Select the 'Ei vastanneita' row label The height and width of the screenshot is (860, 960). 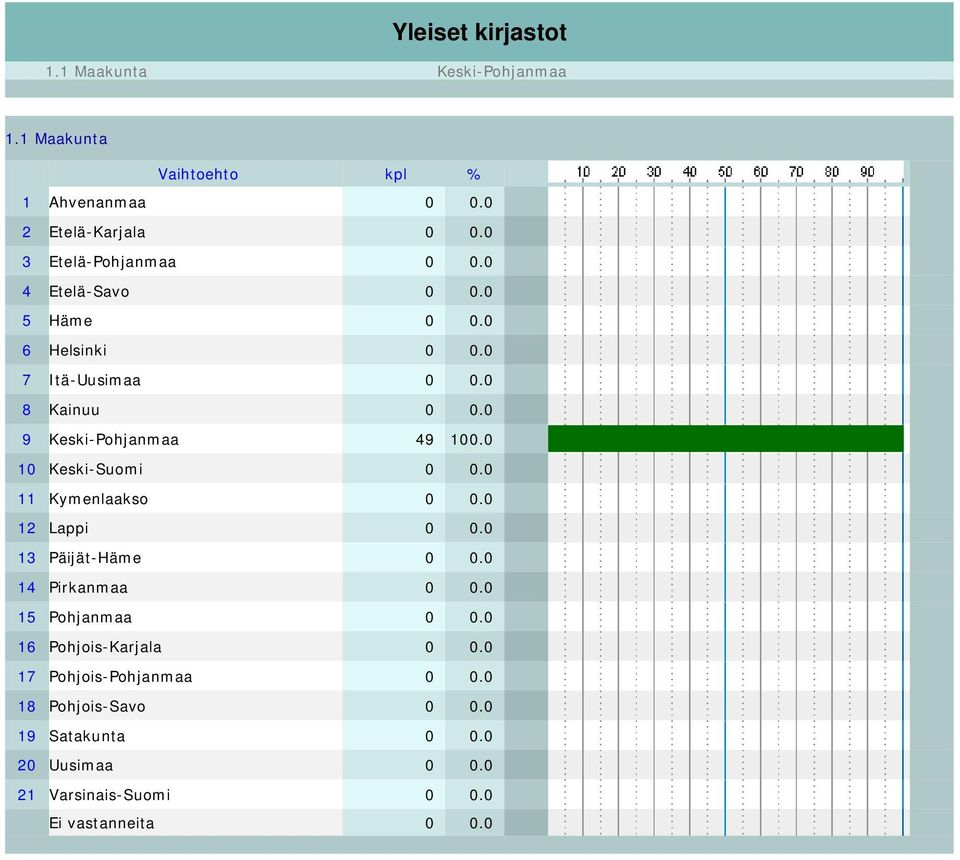[x=102, y=823]
